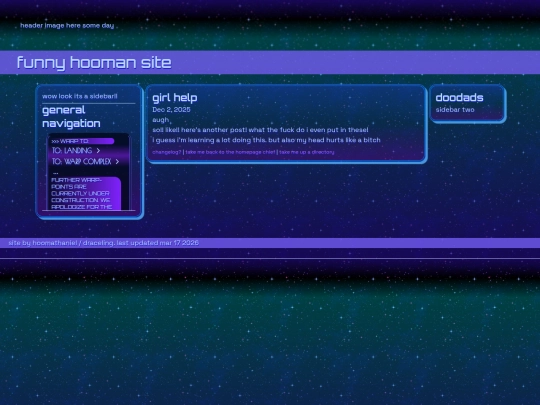The width and height of the screenshot is (540, 405).
Task: Open the 'TO: WARP COMPLEX' warp link
Action: coord(85,162)
